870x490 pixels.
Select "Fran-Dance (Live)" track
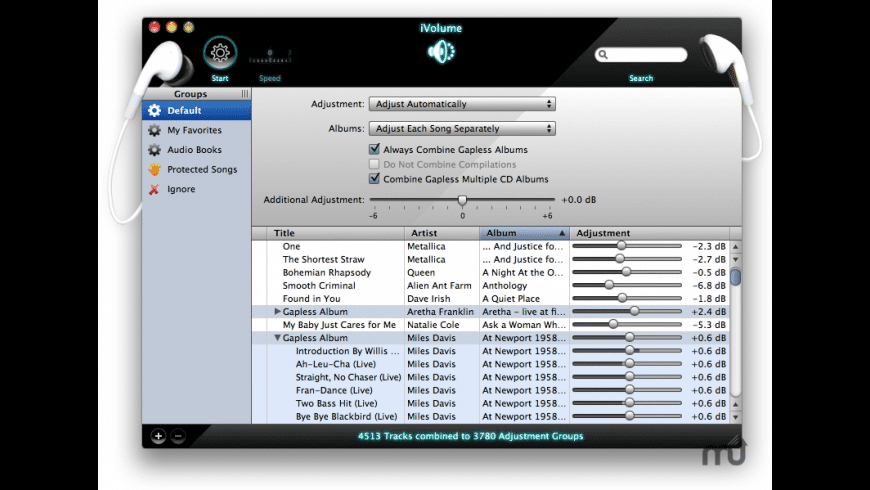point(334,390)
